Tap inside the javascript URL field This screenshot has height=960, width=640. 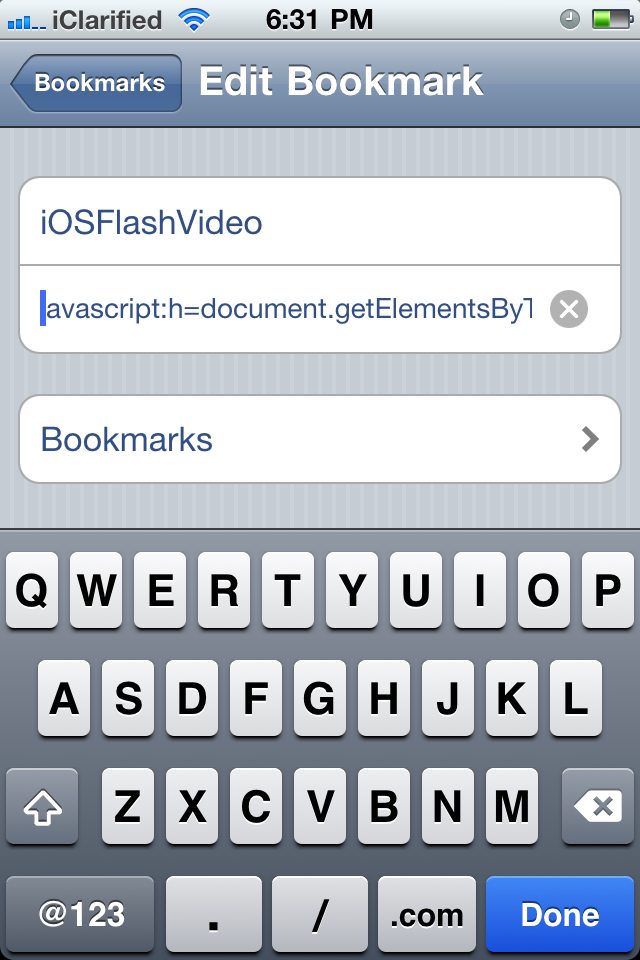(x=288, y=309)
